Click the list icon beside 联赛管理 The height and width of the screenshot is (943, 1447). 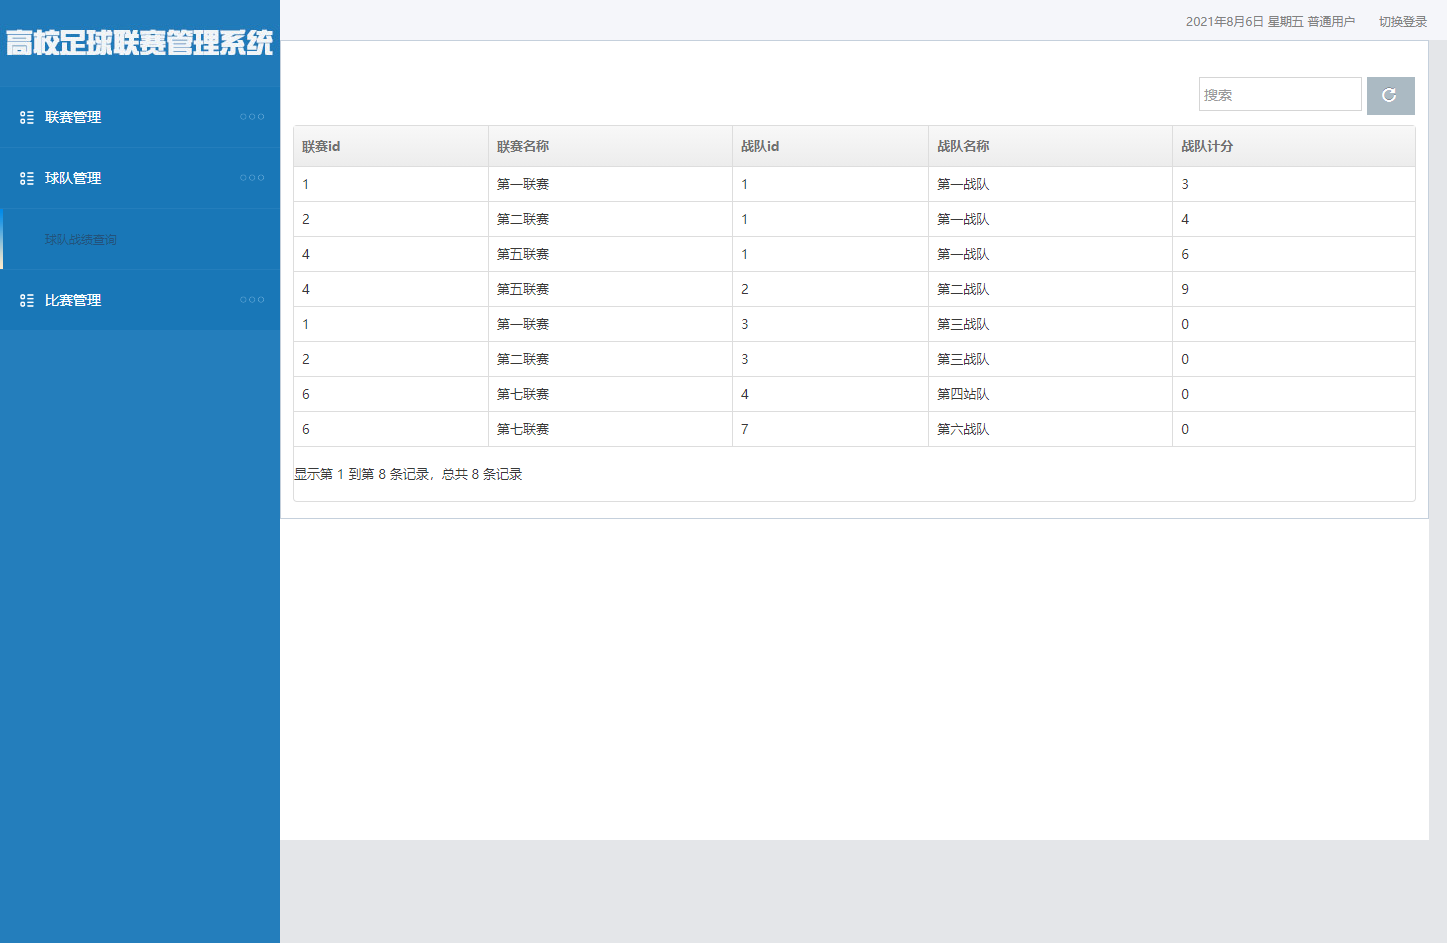pos(27,118)
